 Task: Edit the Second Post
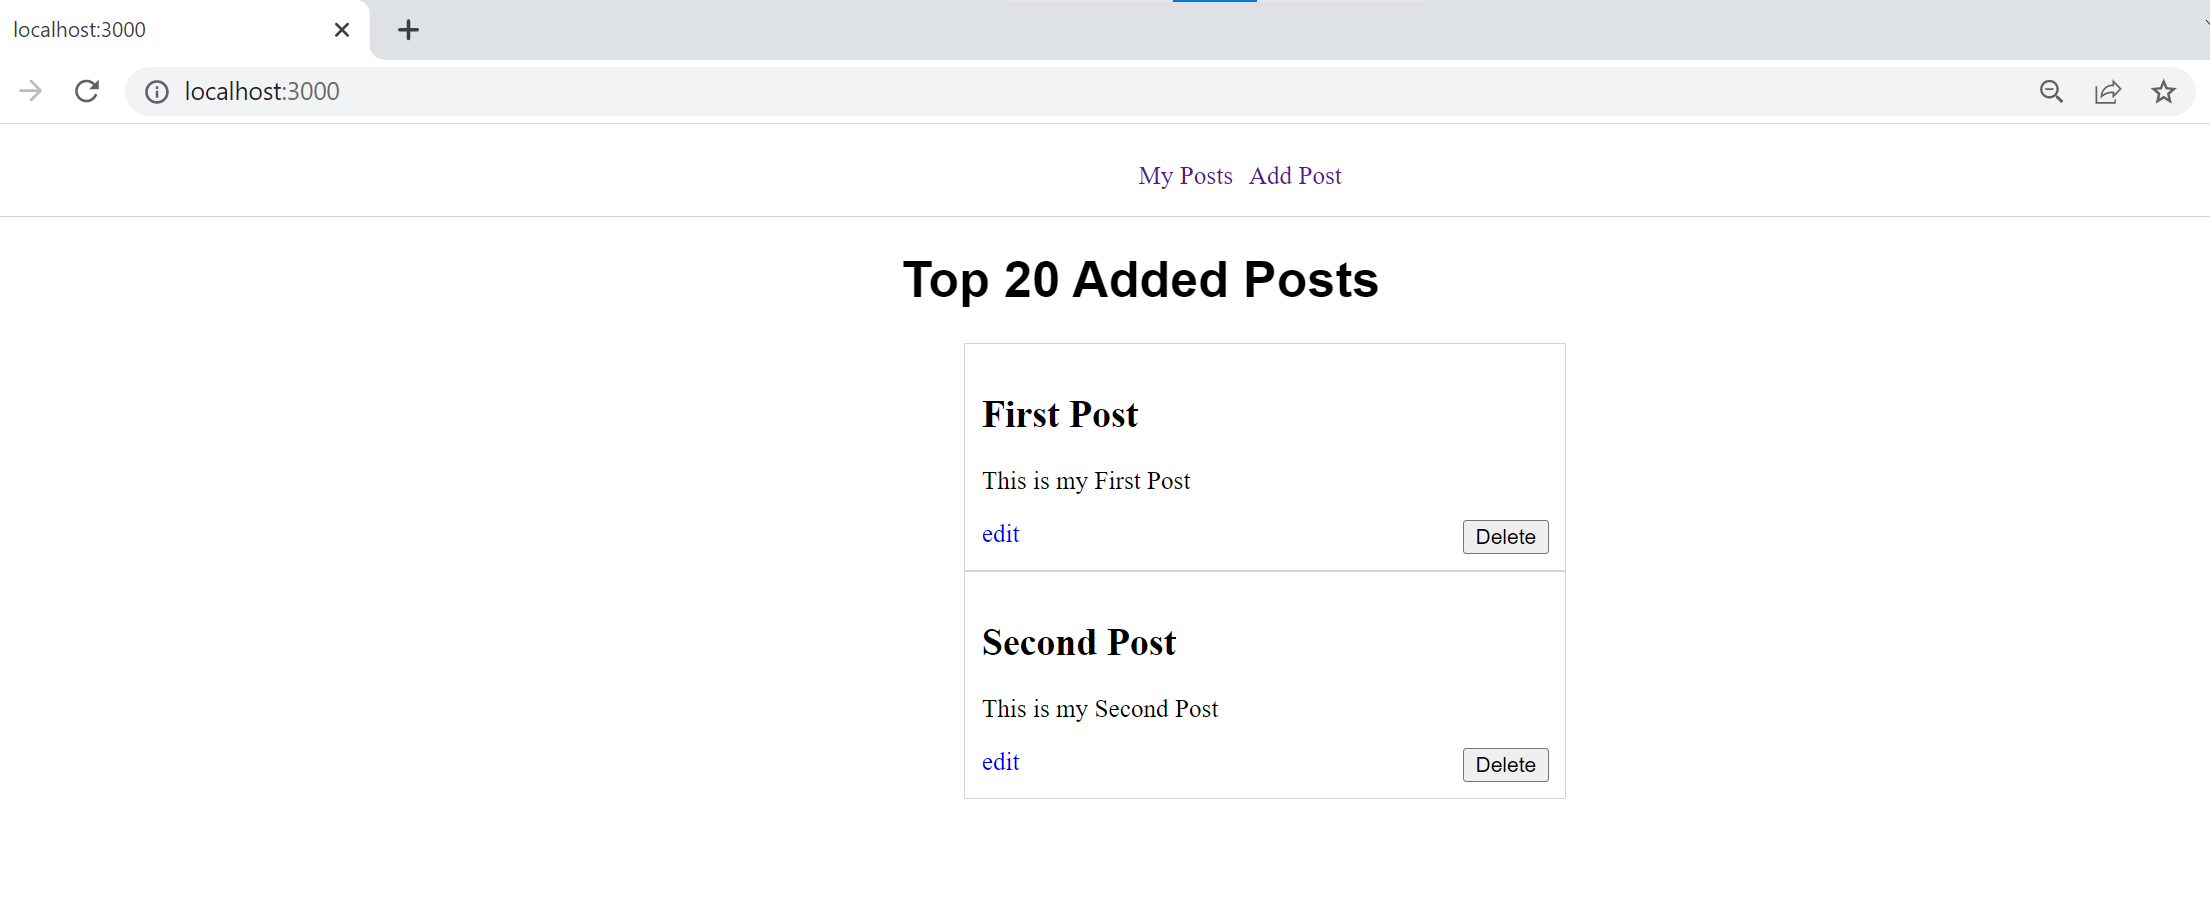[1000, 762]
